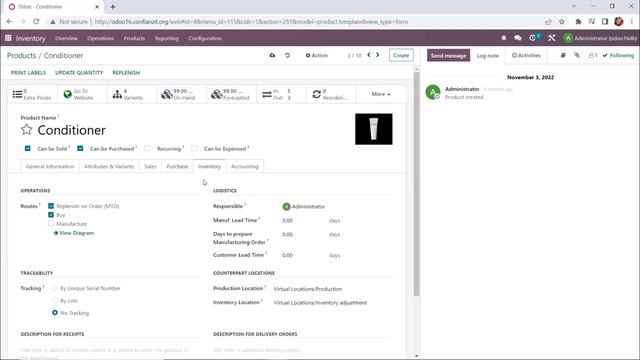Open the Extra Prices stat button
The width and height of the screenshot is (640, 360).
[32, 94]
